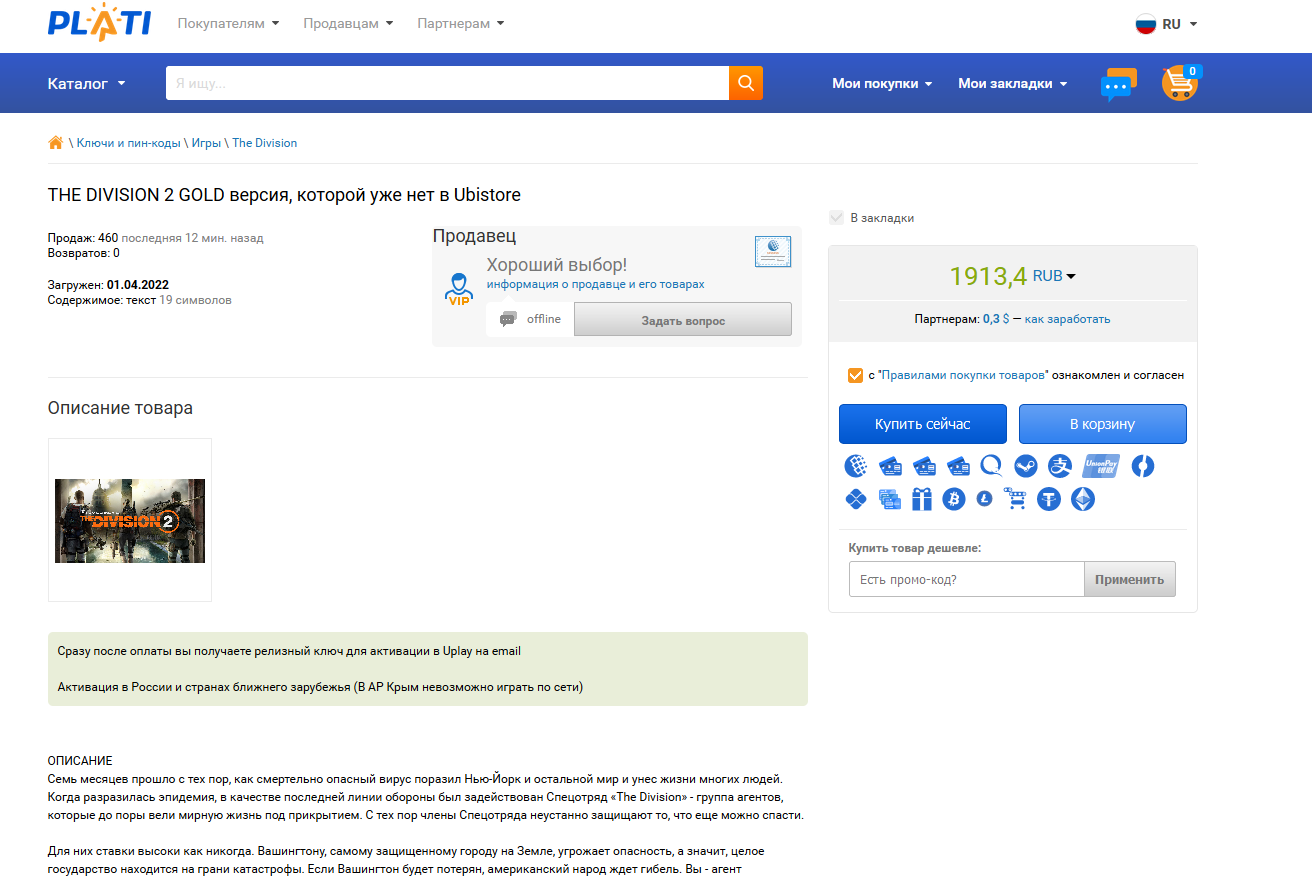Open the RUB currency dropdown
Image resolution: width=1312 pixels, height=882 pixels.
1054,276
